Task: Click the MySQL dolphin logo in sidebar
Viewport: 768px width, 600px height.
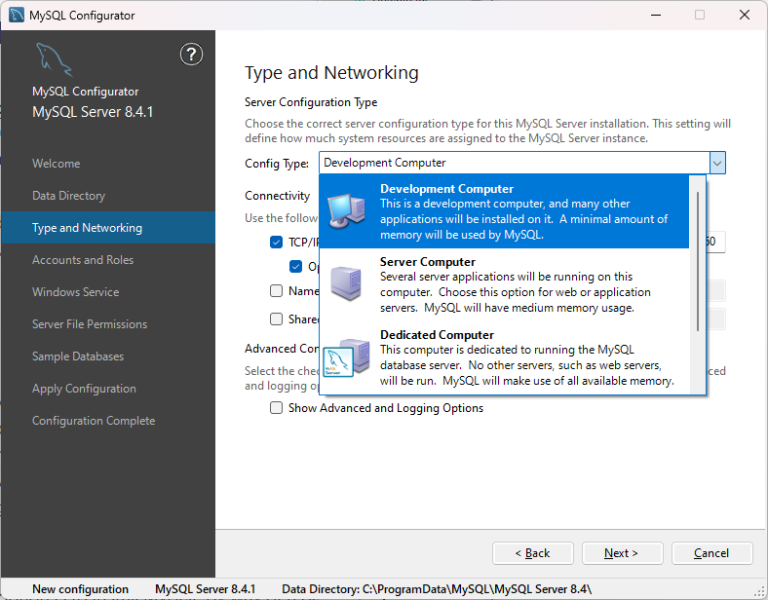Action: tap(54, 60)
